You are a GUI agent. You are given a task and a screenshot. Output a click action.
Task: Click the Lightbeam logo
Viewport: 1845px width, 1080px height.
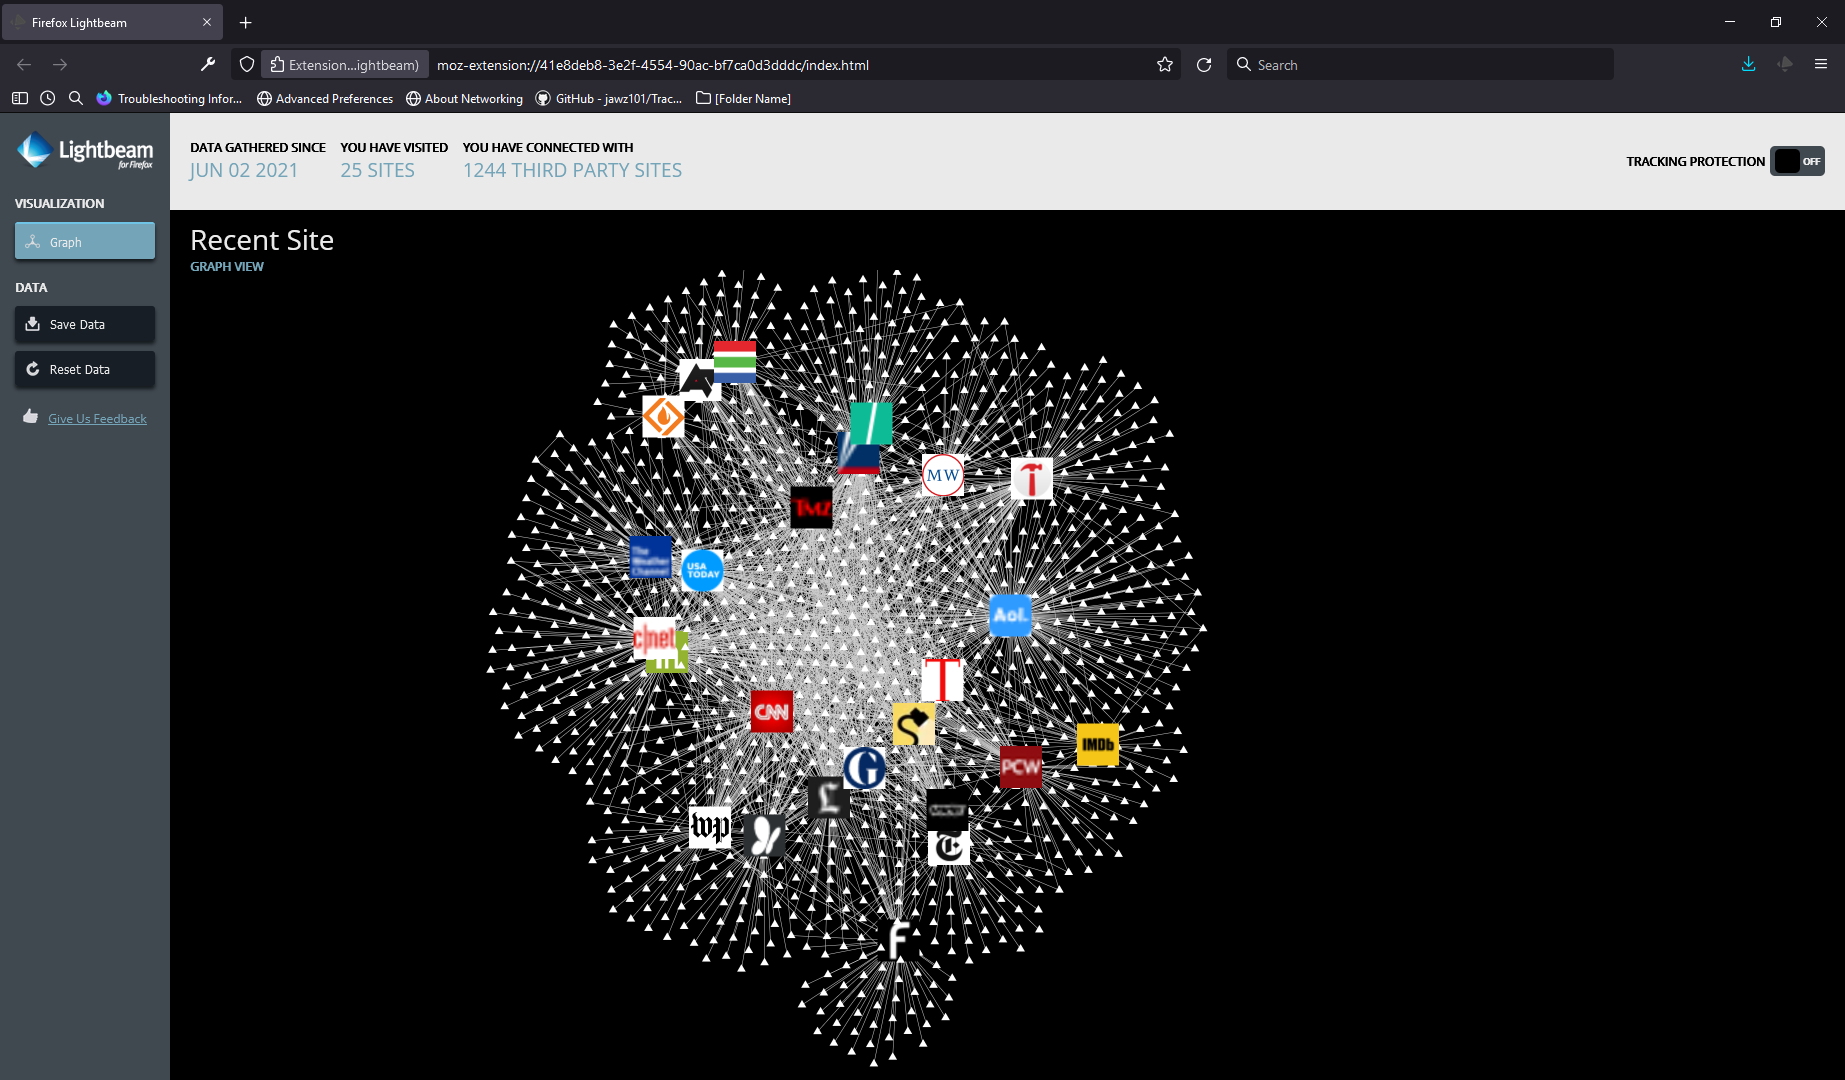coord(85,151)
